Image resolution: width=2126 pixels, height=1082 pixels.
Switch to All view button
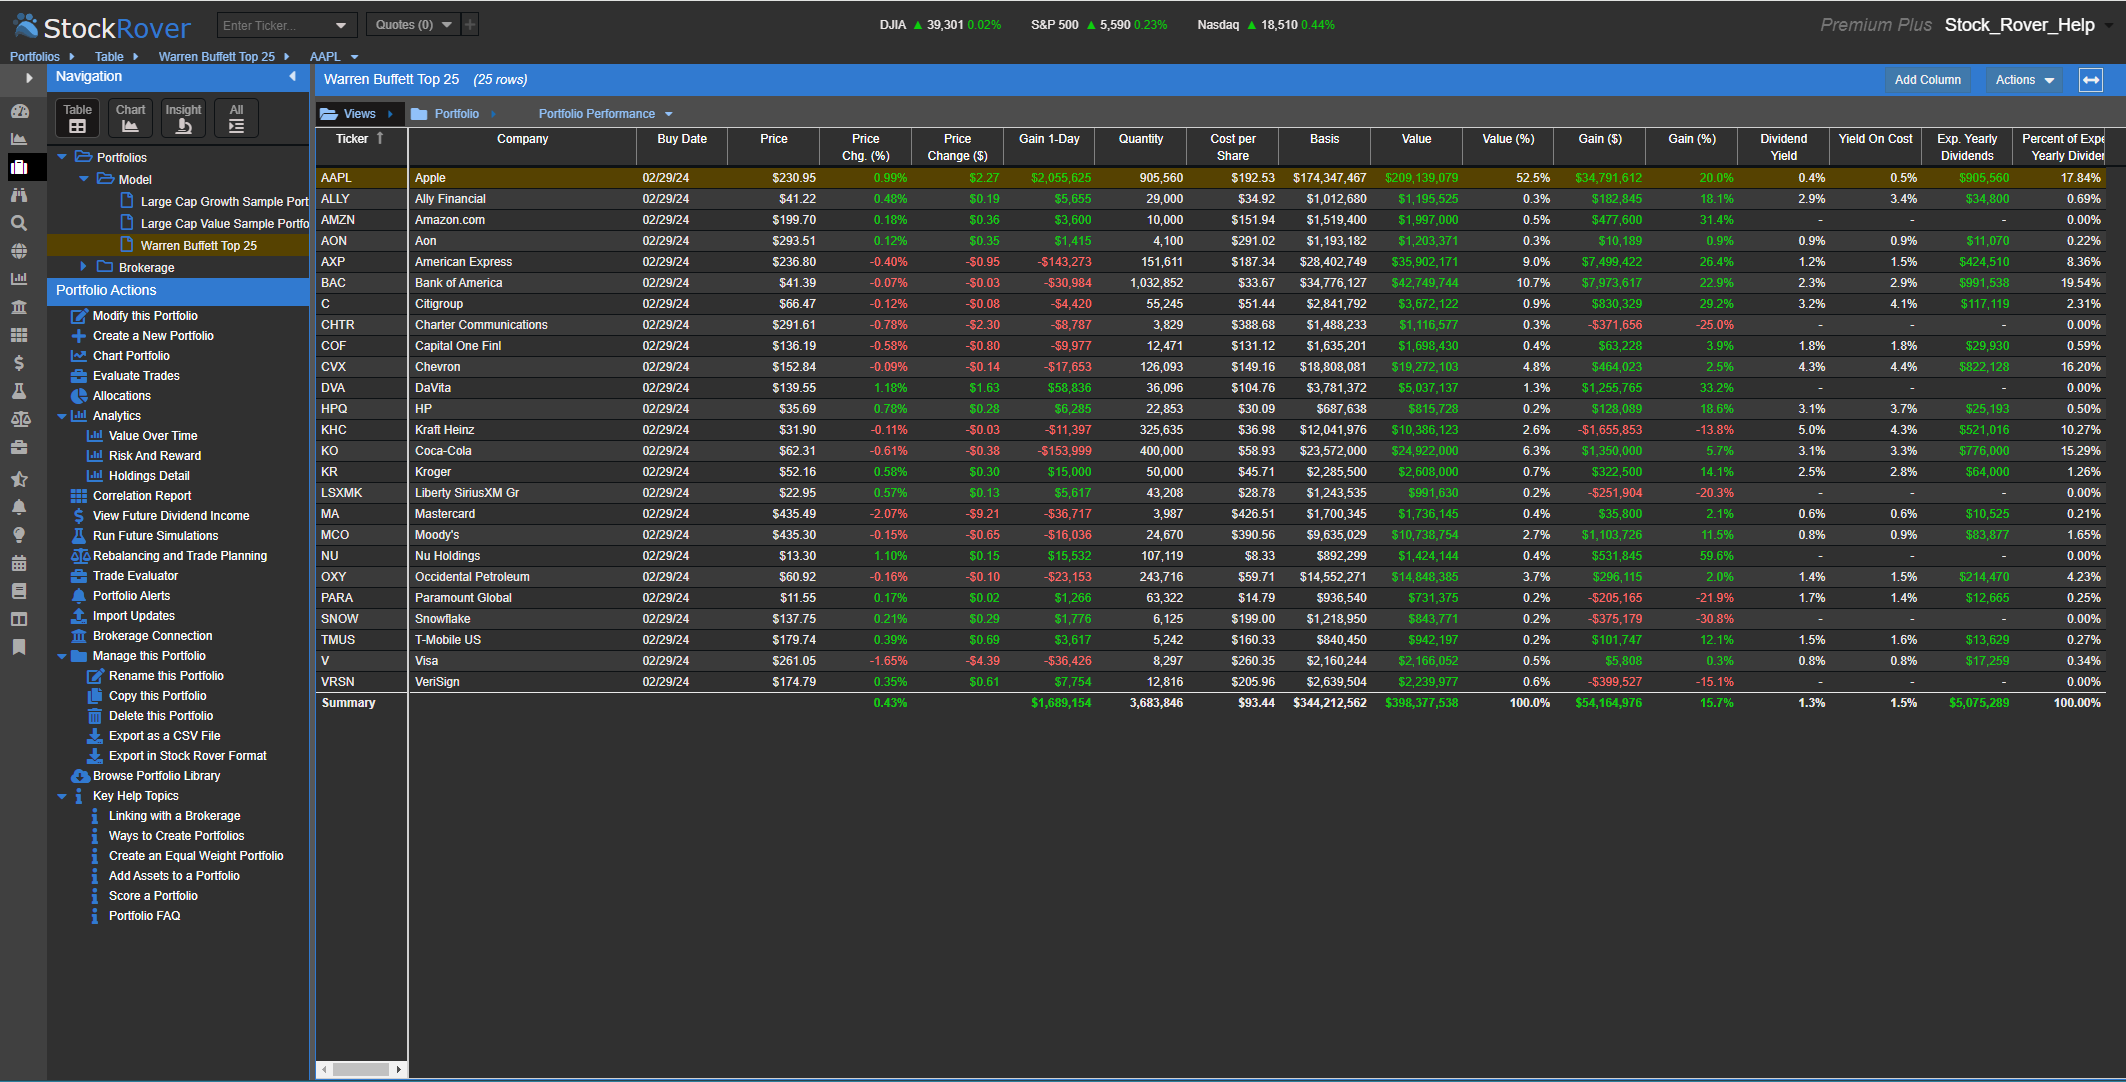click(236, 118)
